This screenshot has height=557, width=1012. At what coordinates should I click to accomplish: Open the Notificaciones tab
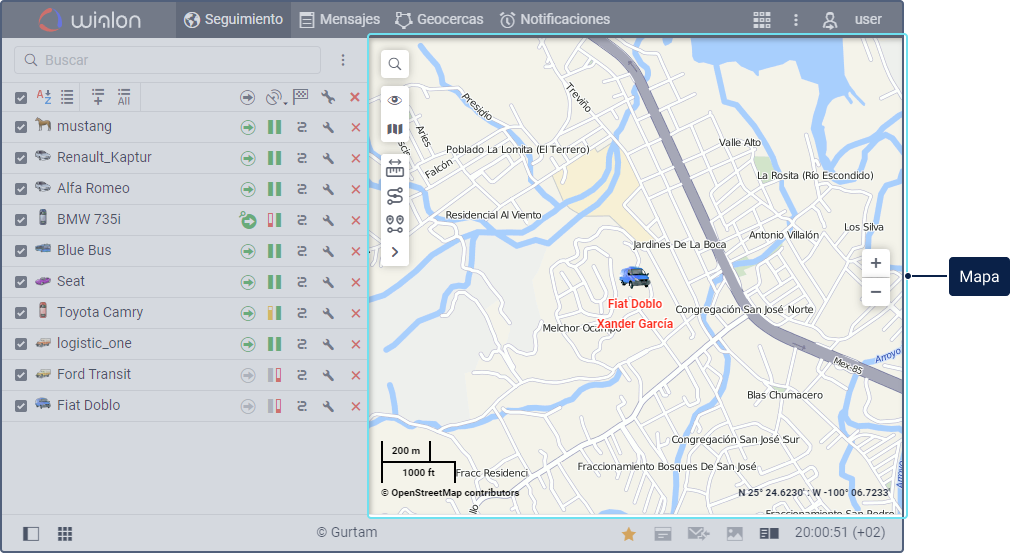[555, 19]
